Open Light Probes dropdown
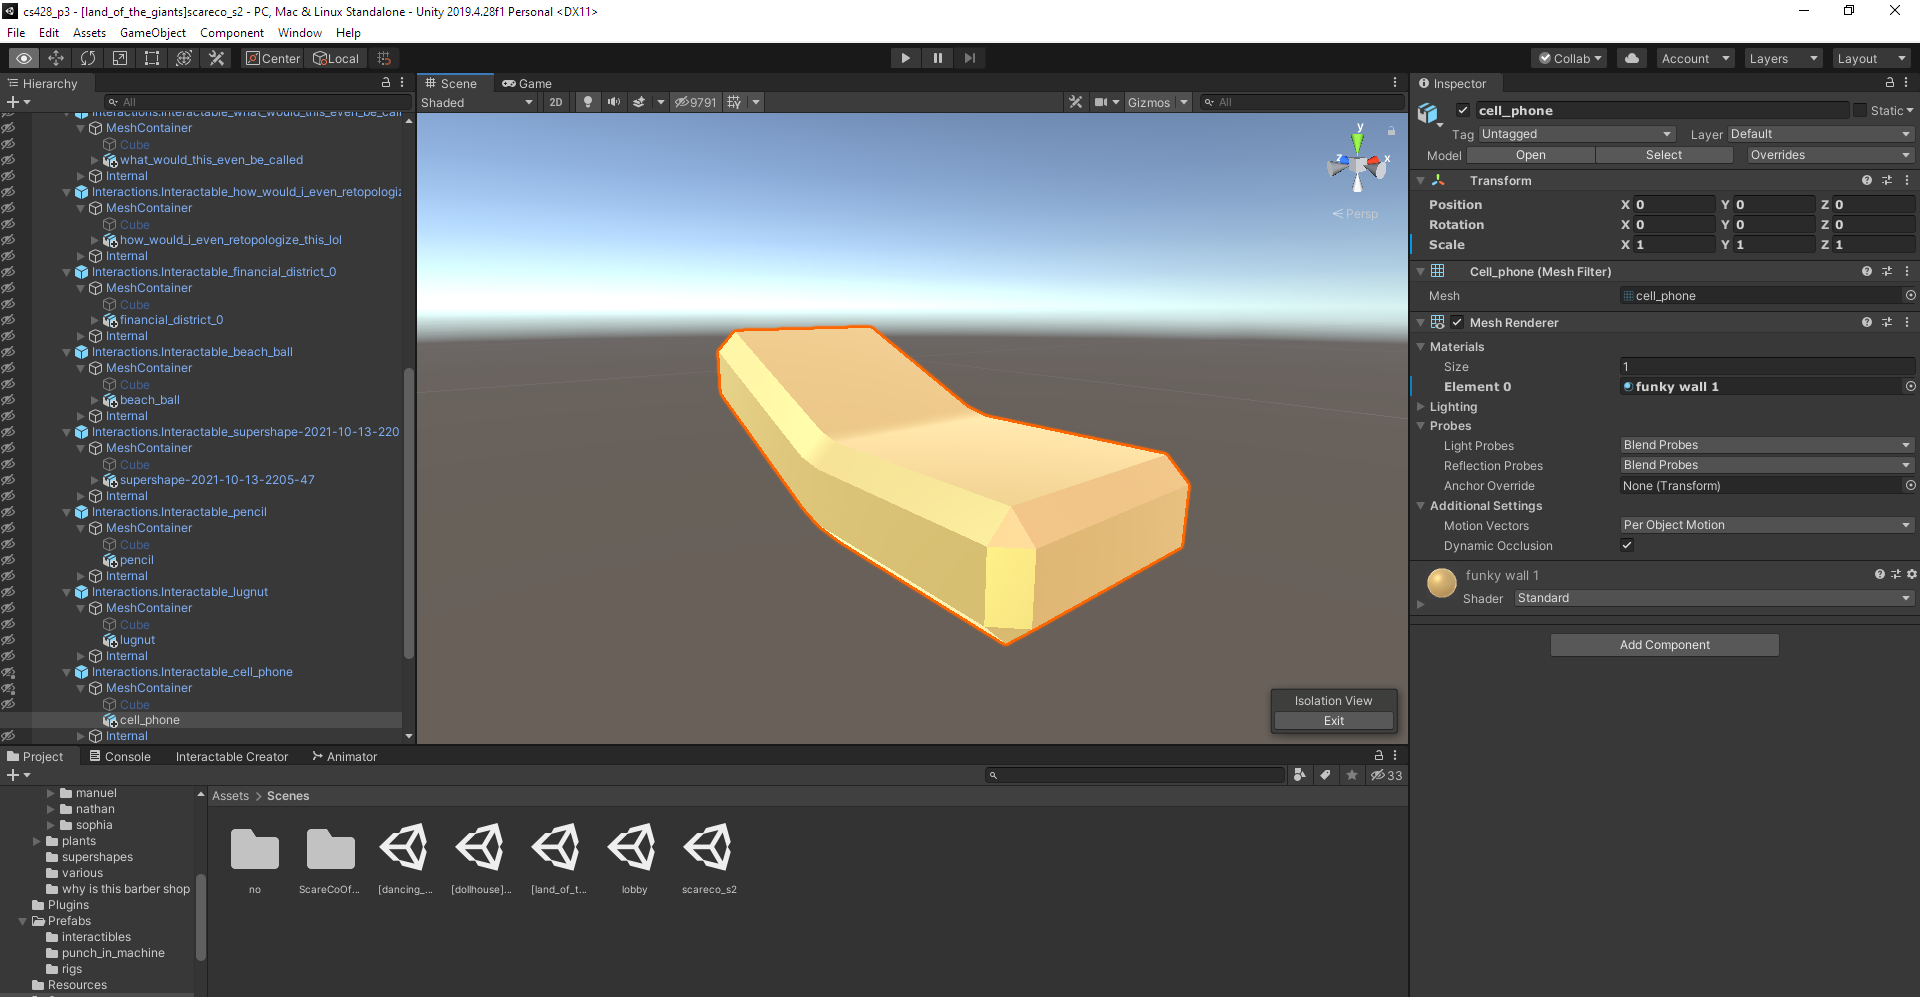This screenshot has width=1920, height=997. tap(1767, 445)
